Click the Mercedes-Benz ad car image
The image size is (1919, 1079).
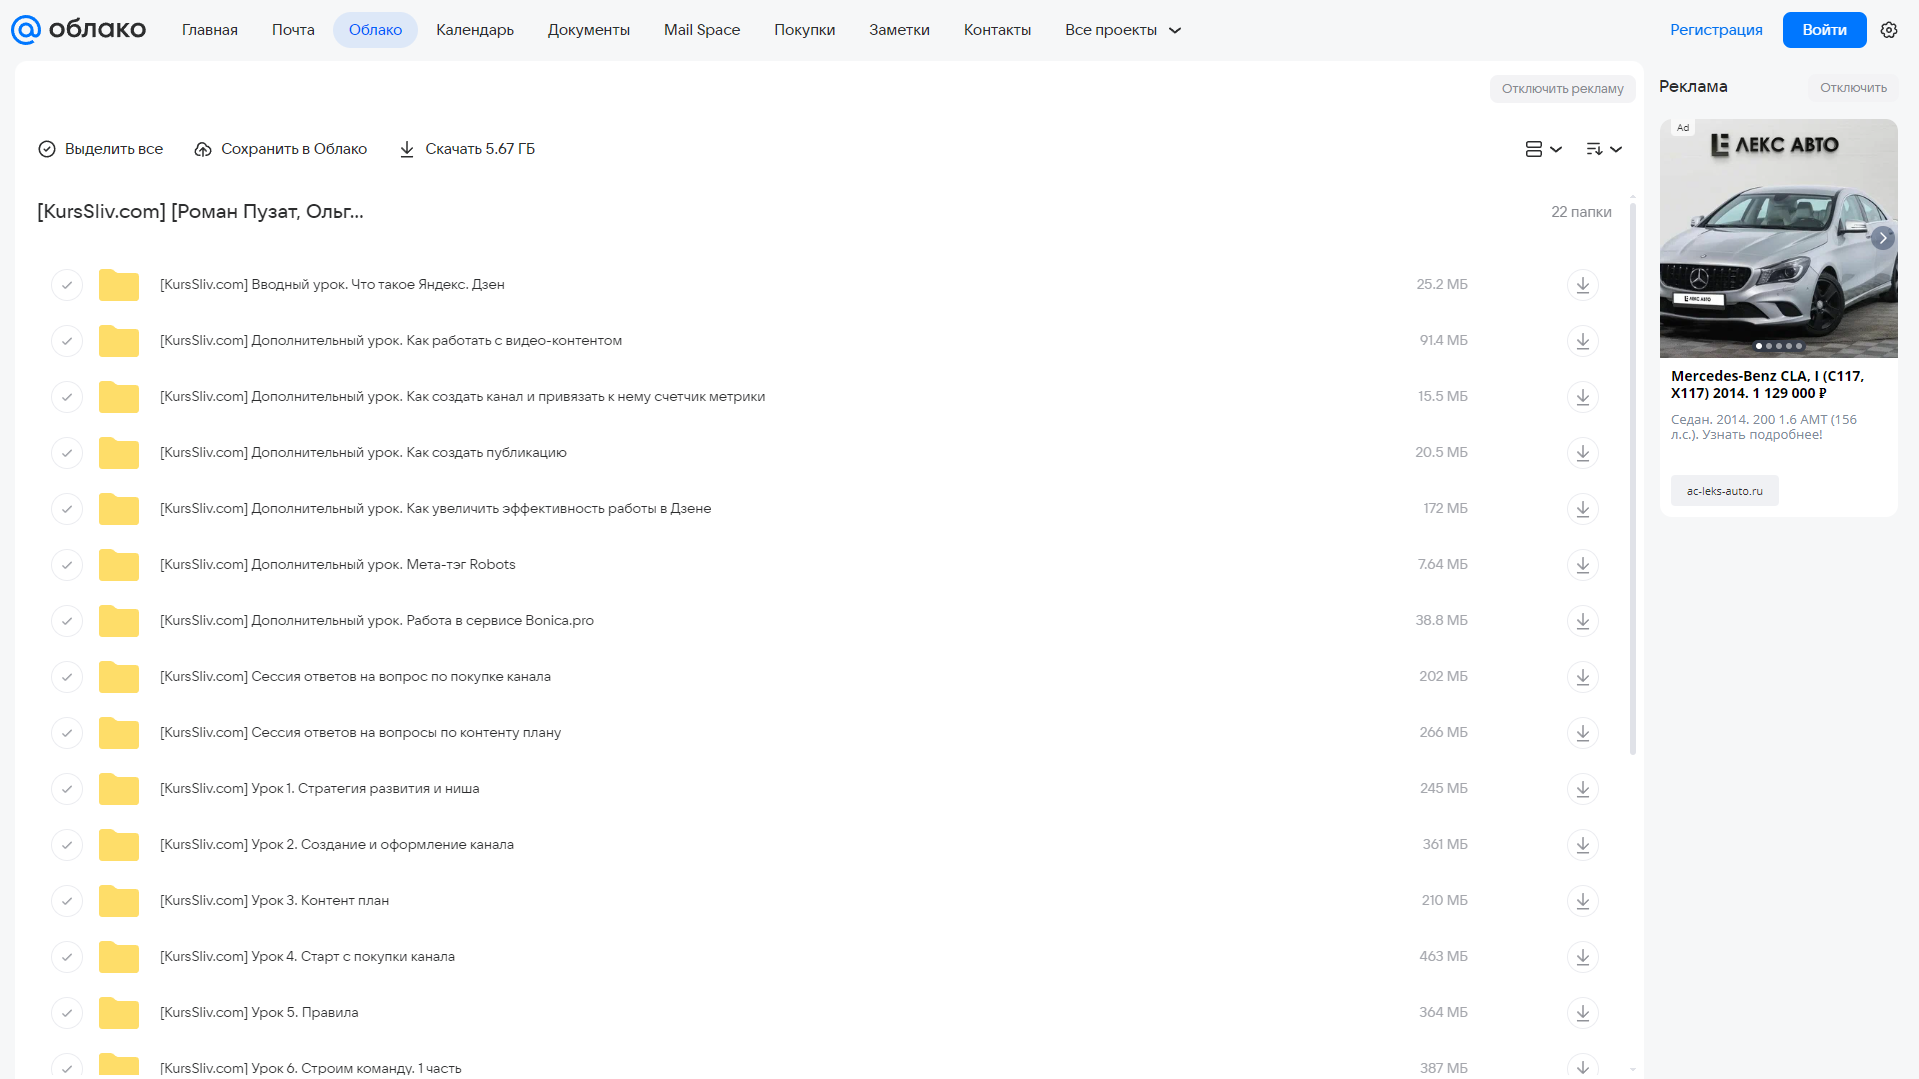(1778, 238)
